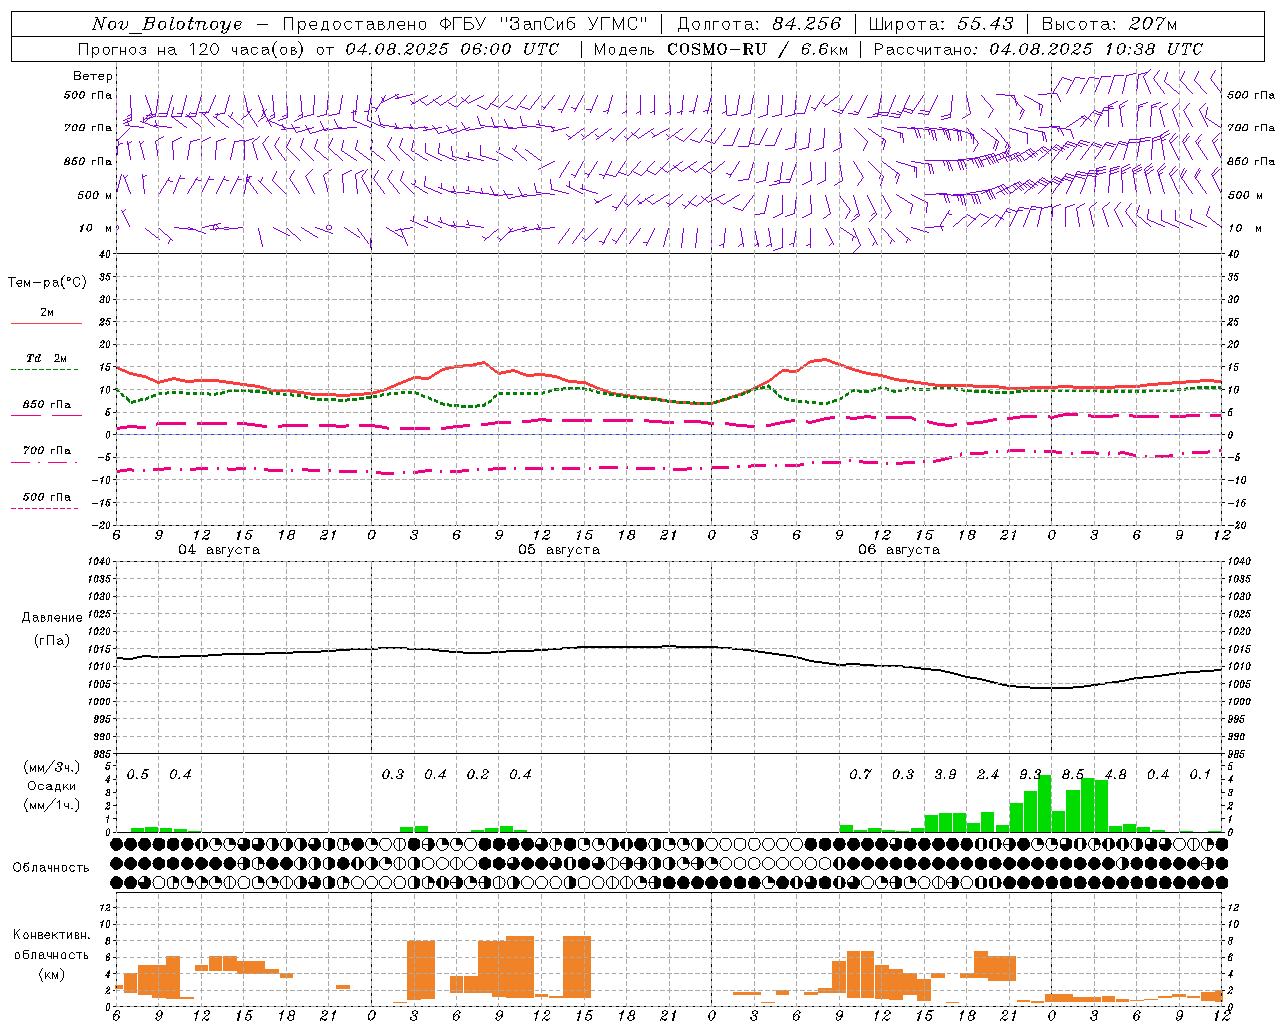Screen dimensions: 1280x1024
Task: Click the 'Долгота: 84.256' longitude value
Action: (759, 24)
